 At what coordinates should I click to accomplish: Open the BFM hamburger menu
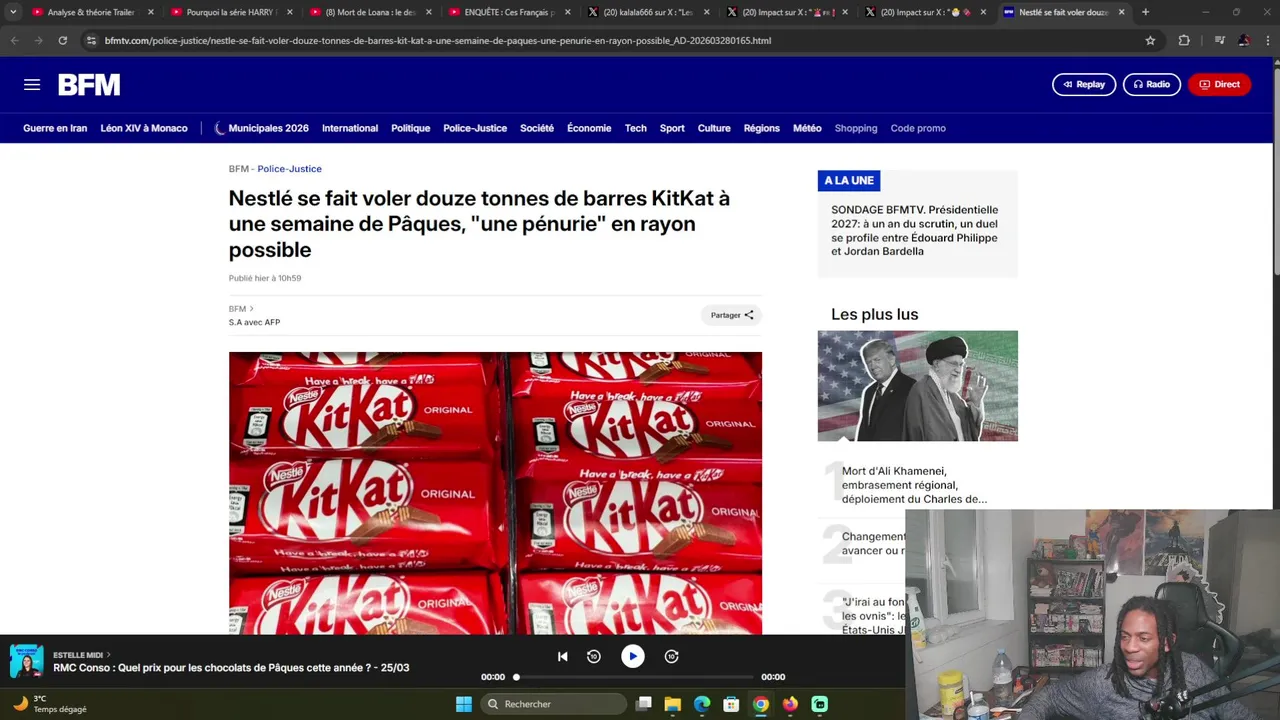point(32,85)
